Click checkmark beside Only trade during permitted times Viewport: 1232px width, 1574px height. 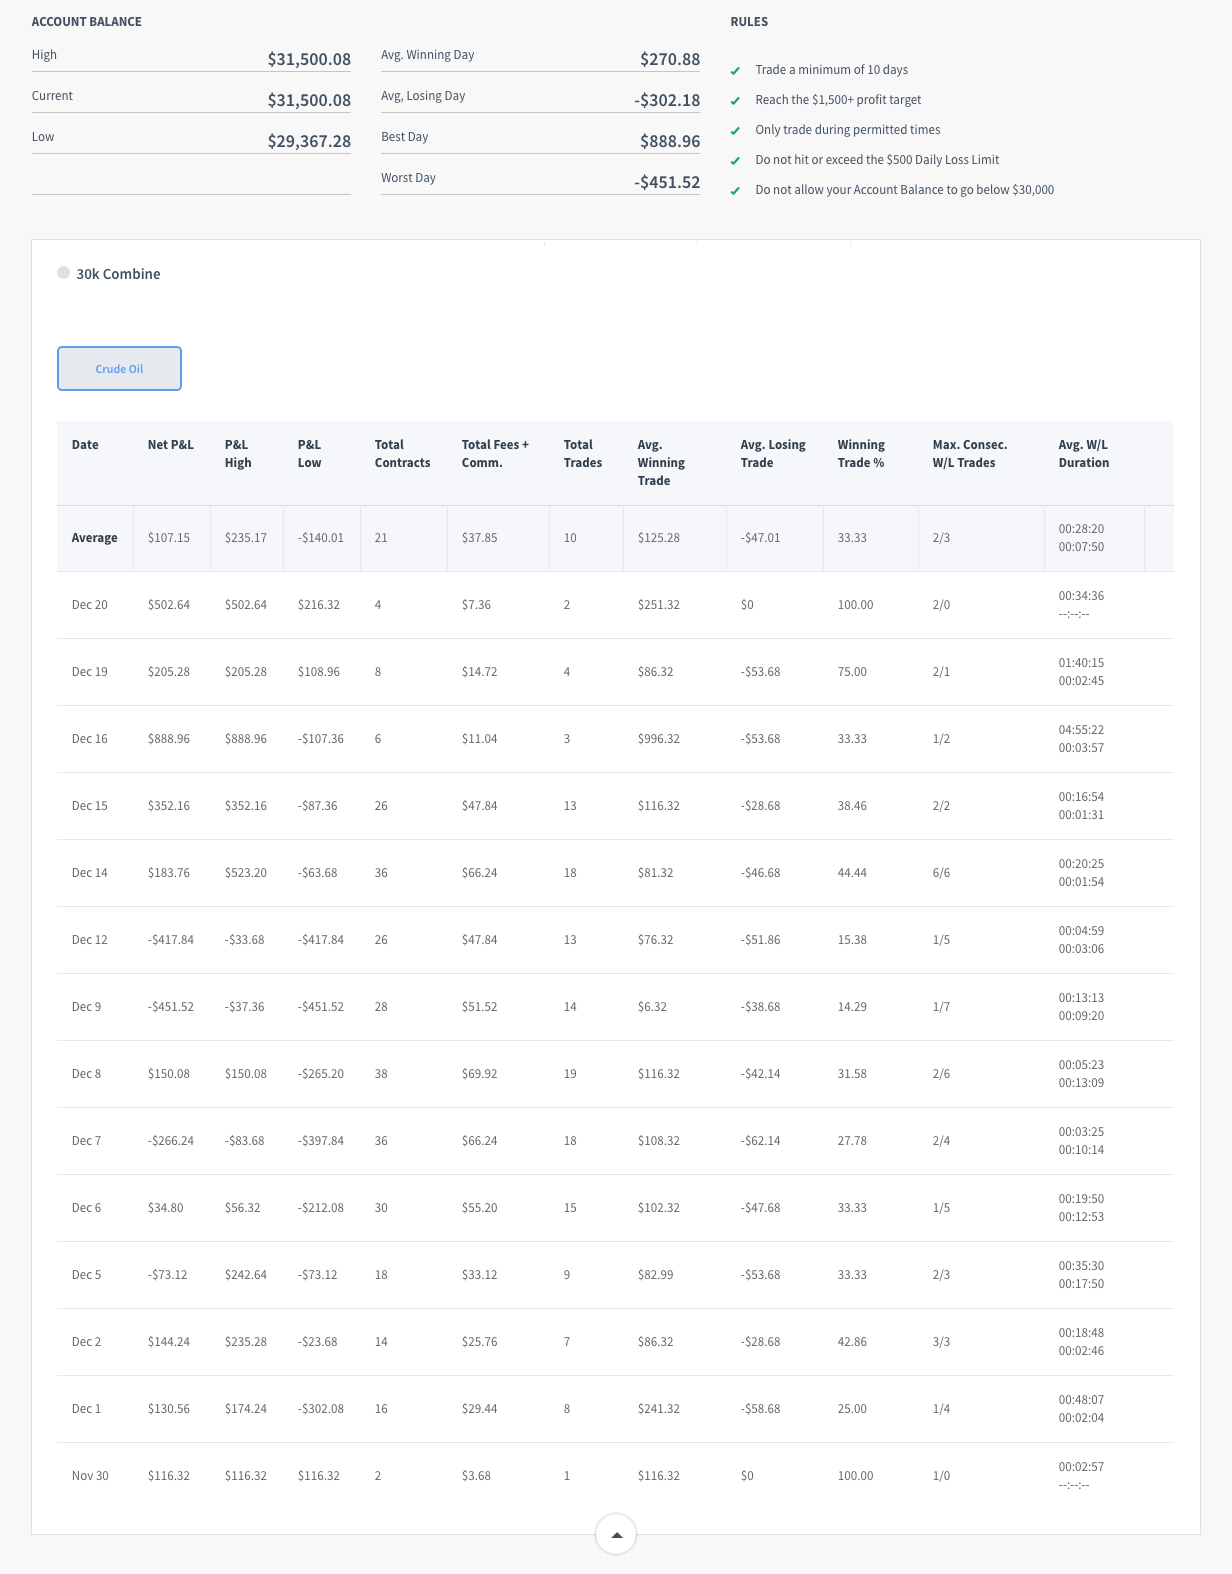pyautogui.click(x=735, y=131)
